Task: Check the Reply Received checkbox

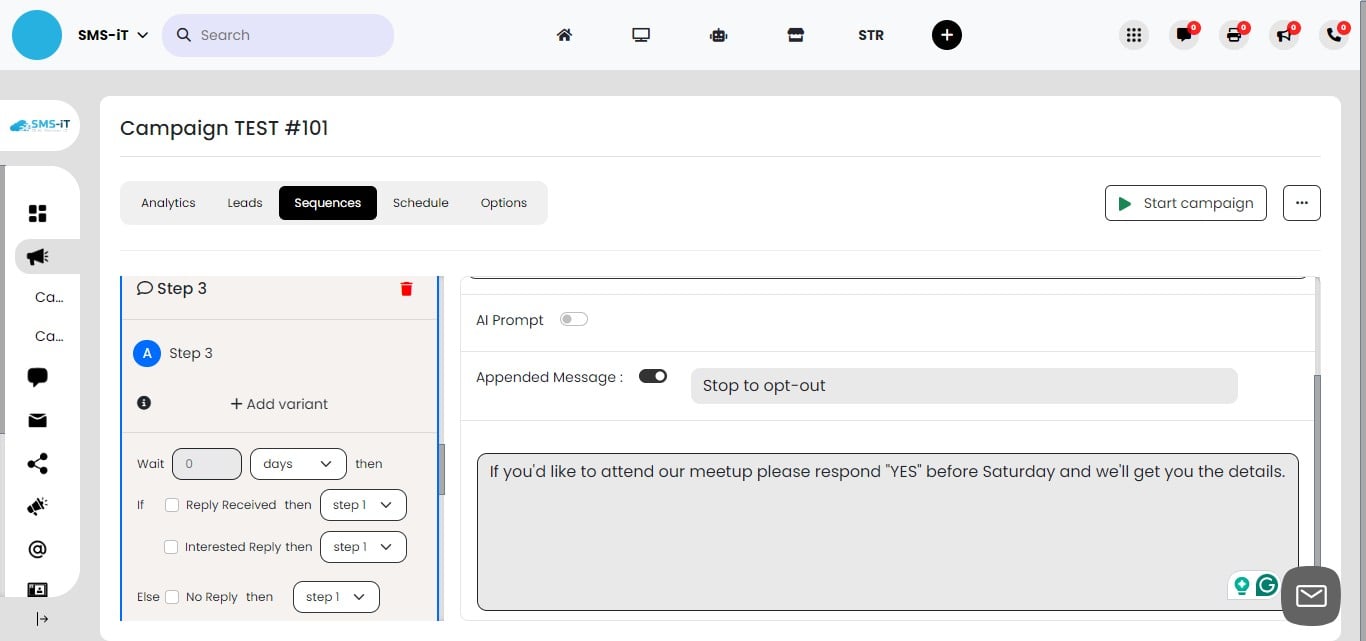Action: (171, 504)
